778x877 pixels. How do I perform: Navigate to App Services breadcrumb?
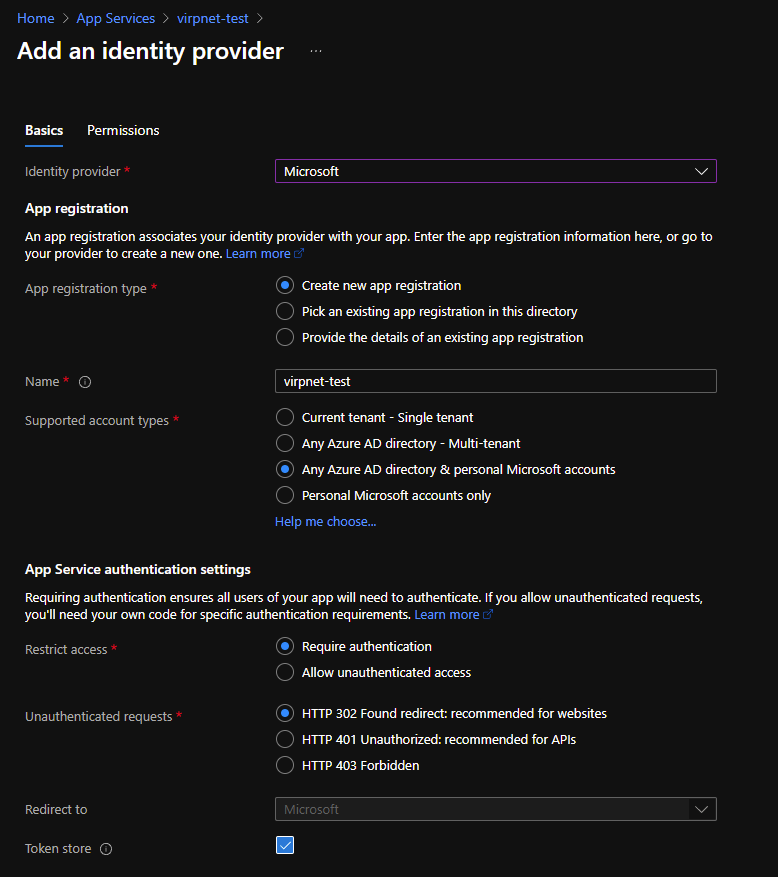(x=116, y=18)
